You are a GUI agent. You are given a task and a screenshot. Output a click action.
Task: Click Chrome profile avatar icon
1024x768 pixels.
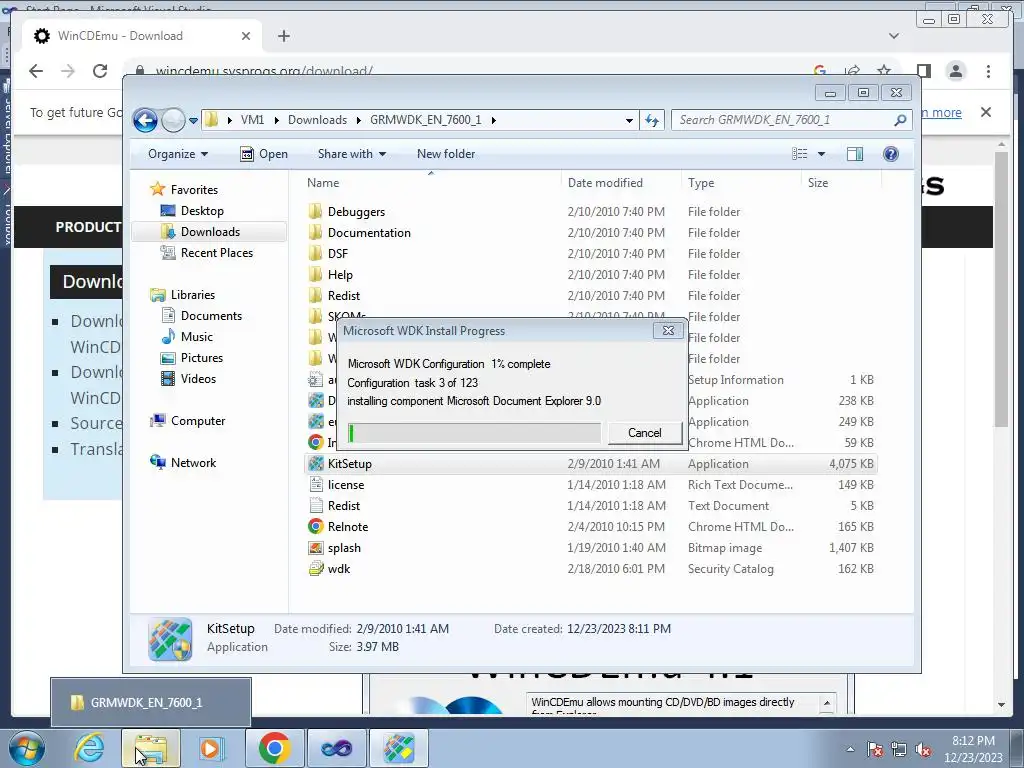pos(955,71)
